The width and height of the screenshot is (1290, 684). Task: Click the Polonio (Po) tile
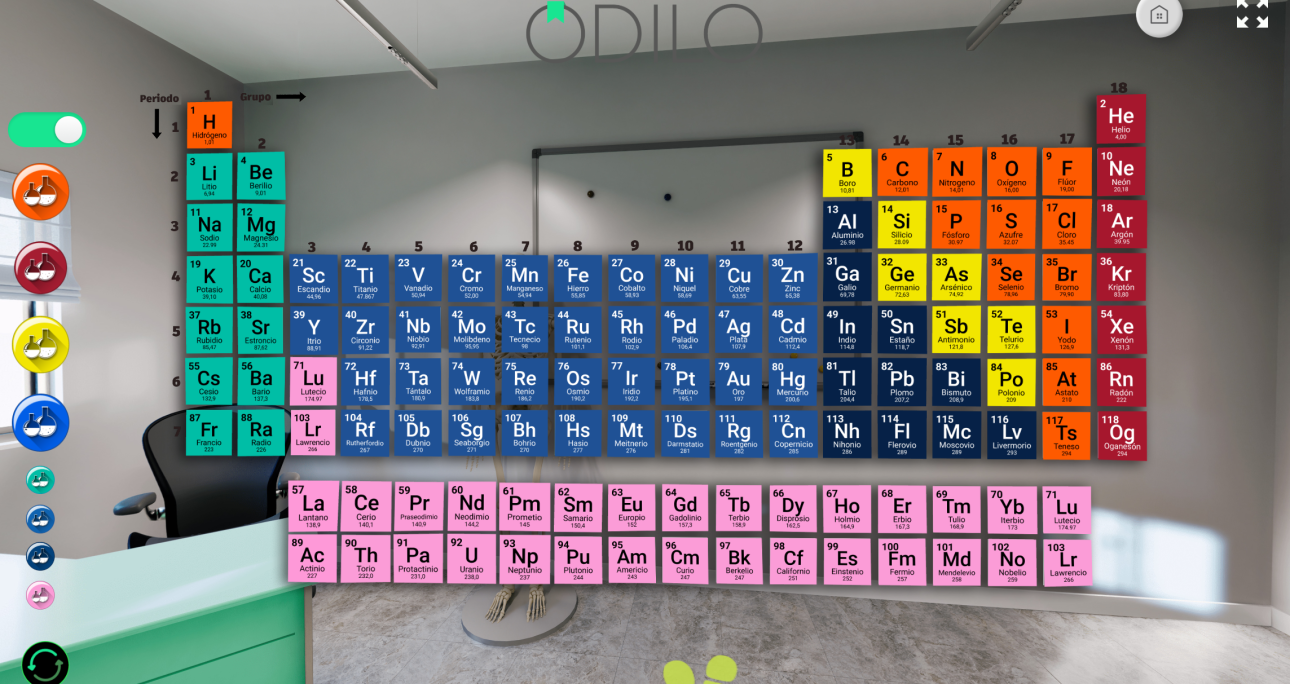(x=1011, y=382)
